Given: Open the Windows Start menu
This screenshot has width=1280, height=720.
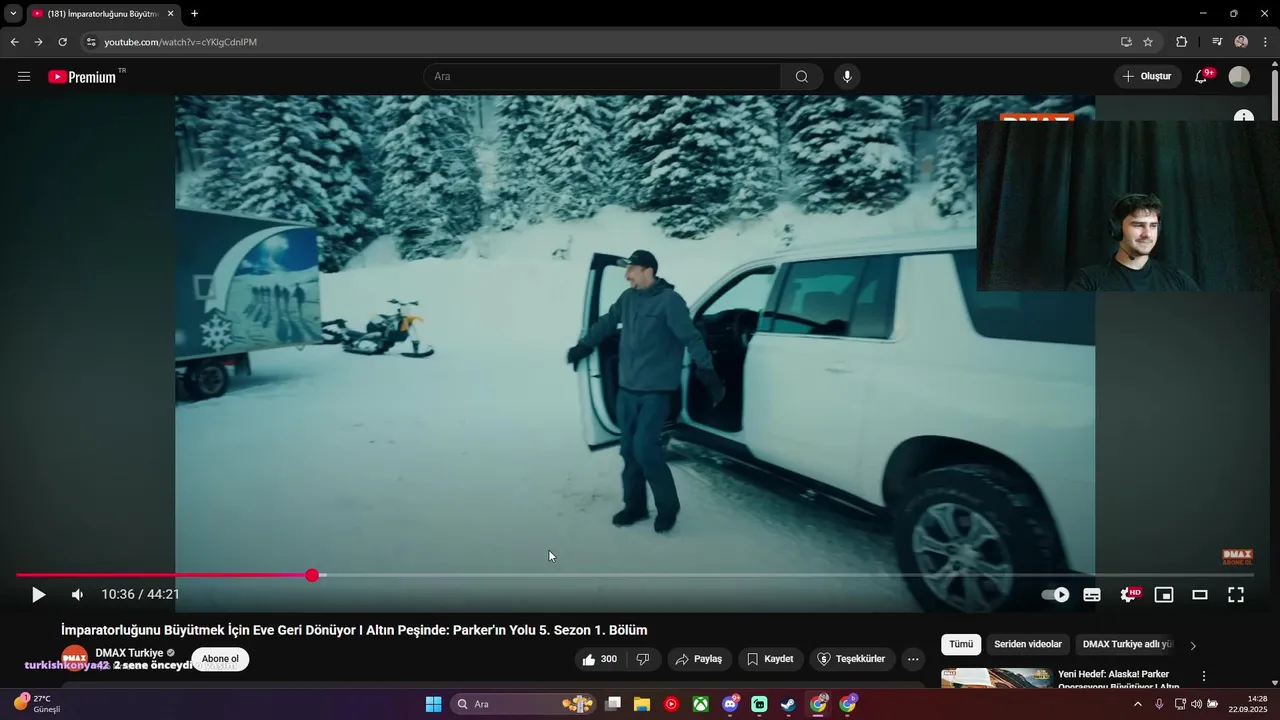Looking at the screenshot, I should (x=433, y=704).
